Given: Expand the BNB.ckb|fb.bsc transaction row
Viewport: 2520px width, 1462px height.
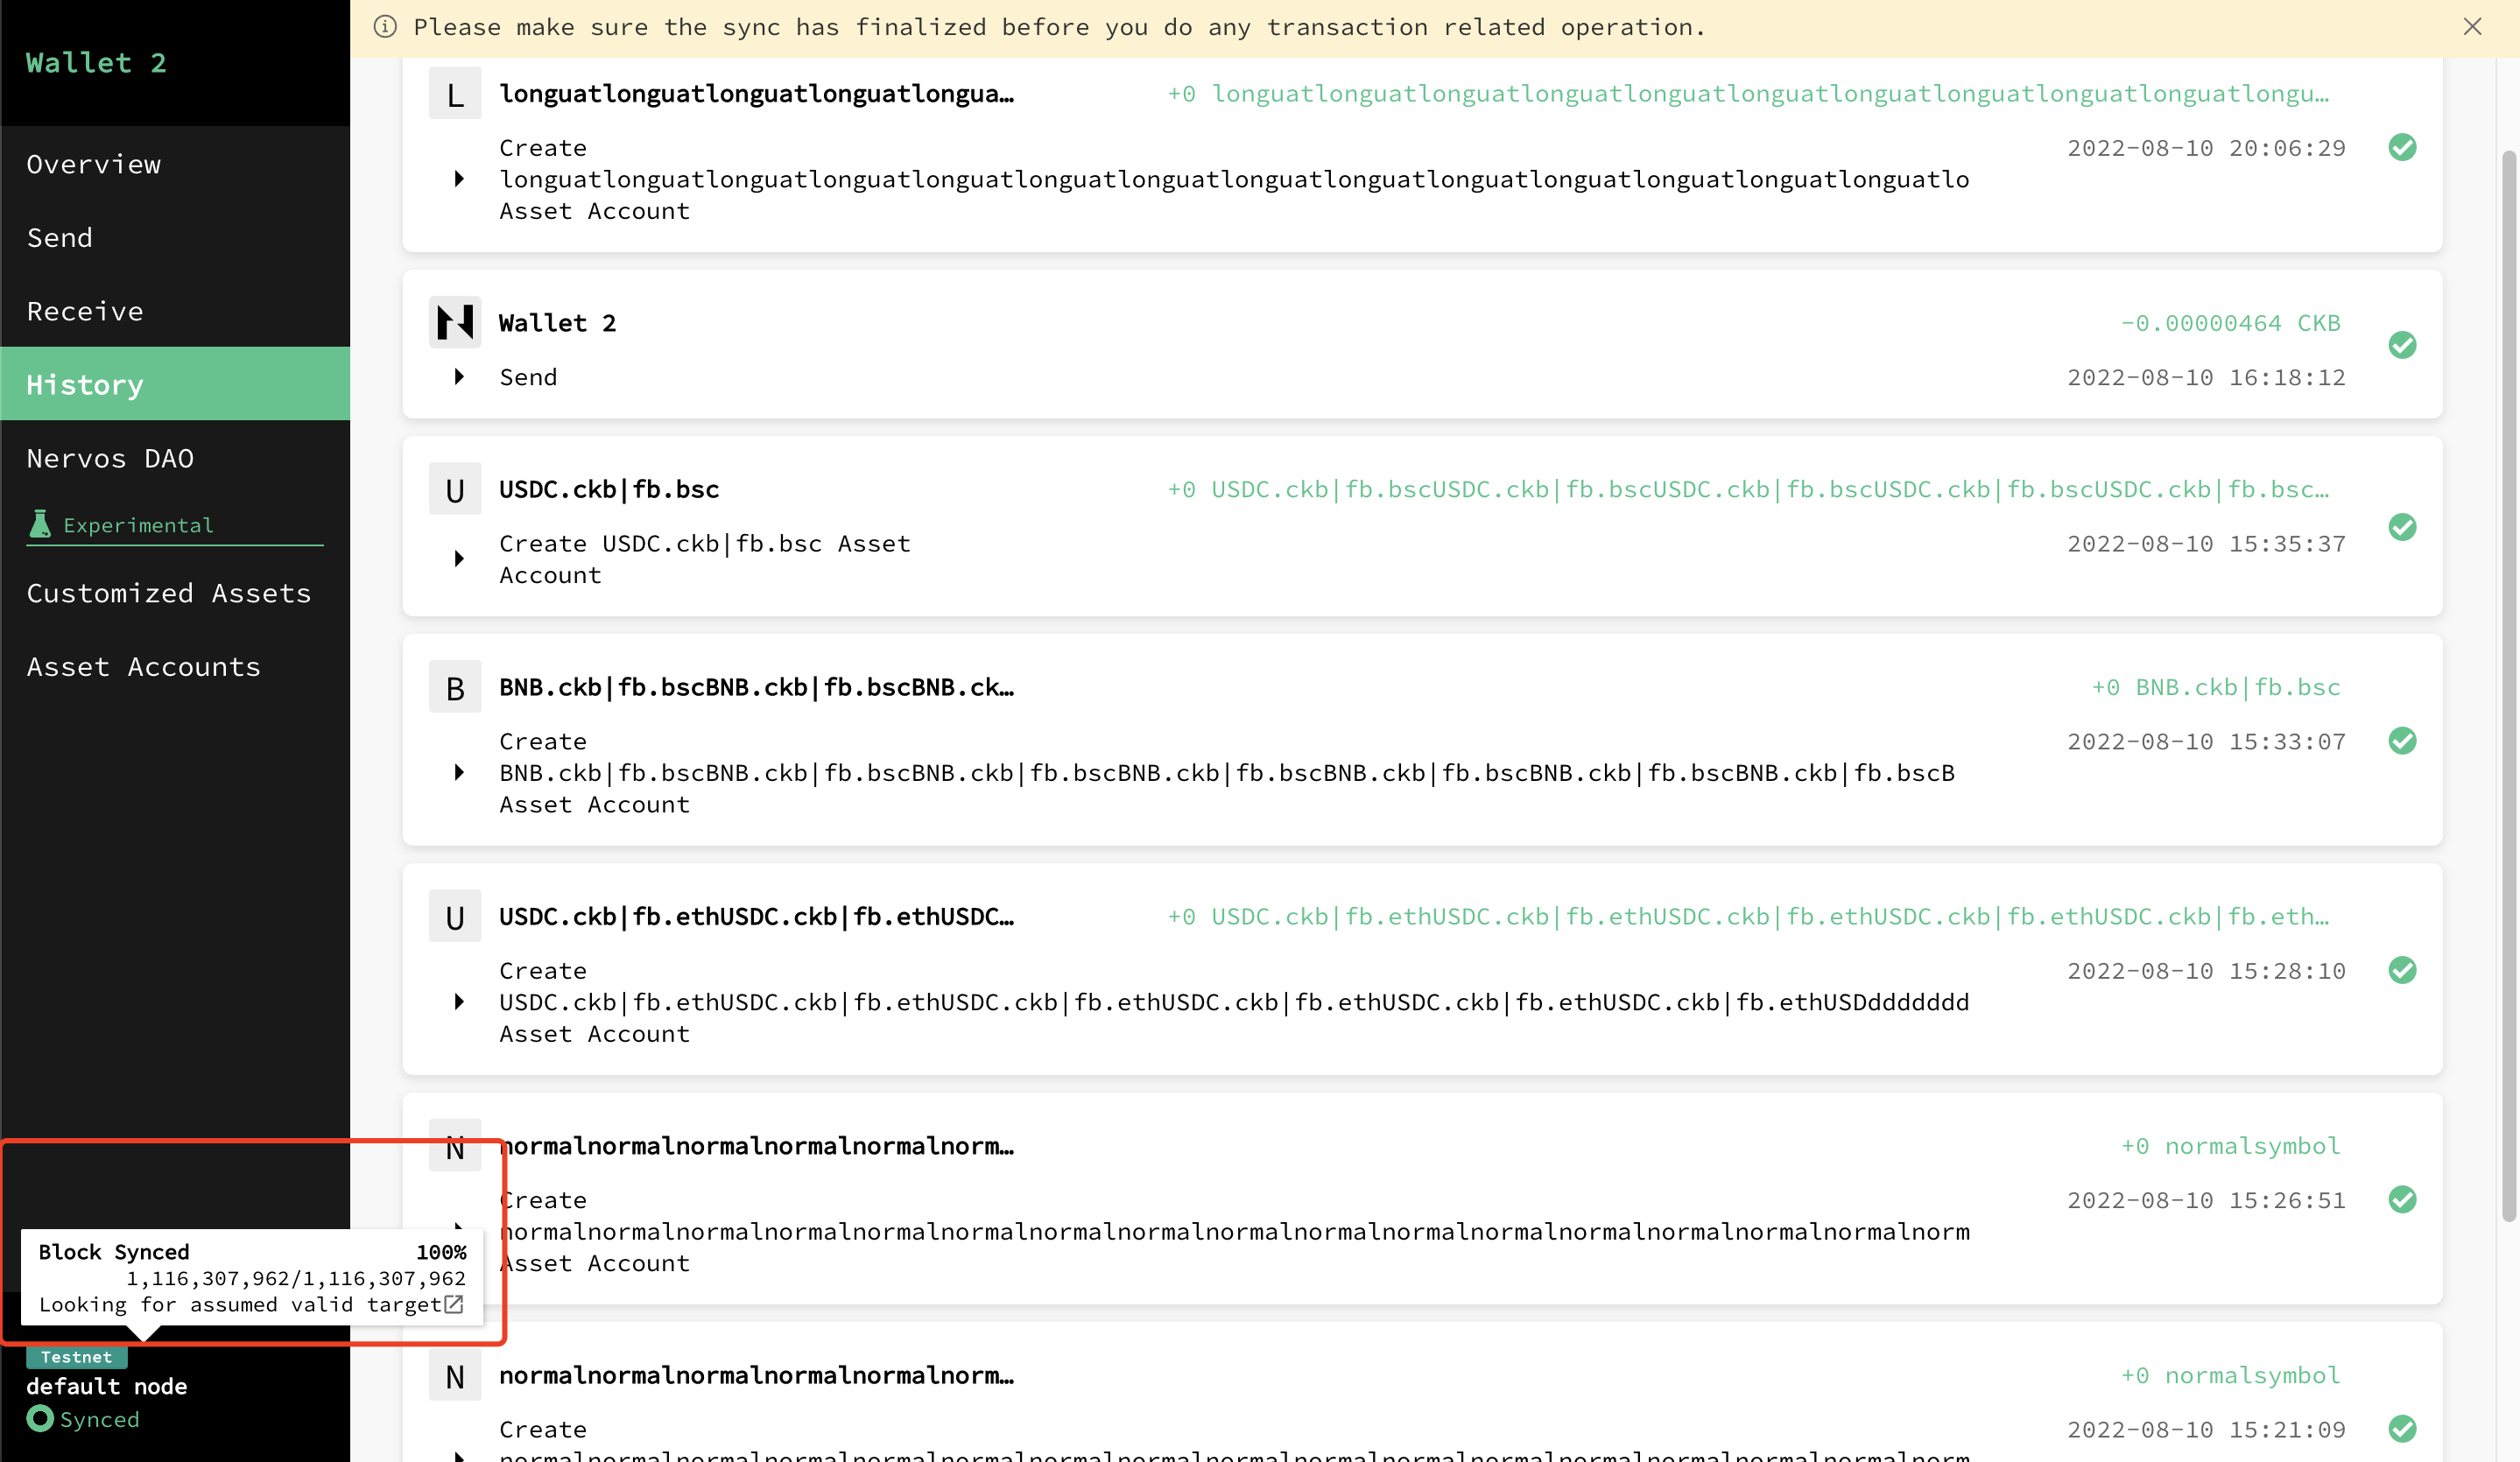Looking at the screenshot, I should click(x=459, y=773).
